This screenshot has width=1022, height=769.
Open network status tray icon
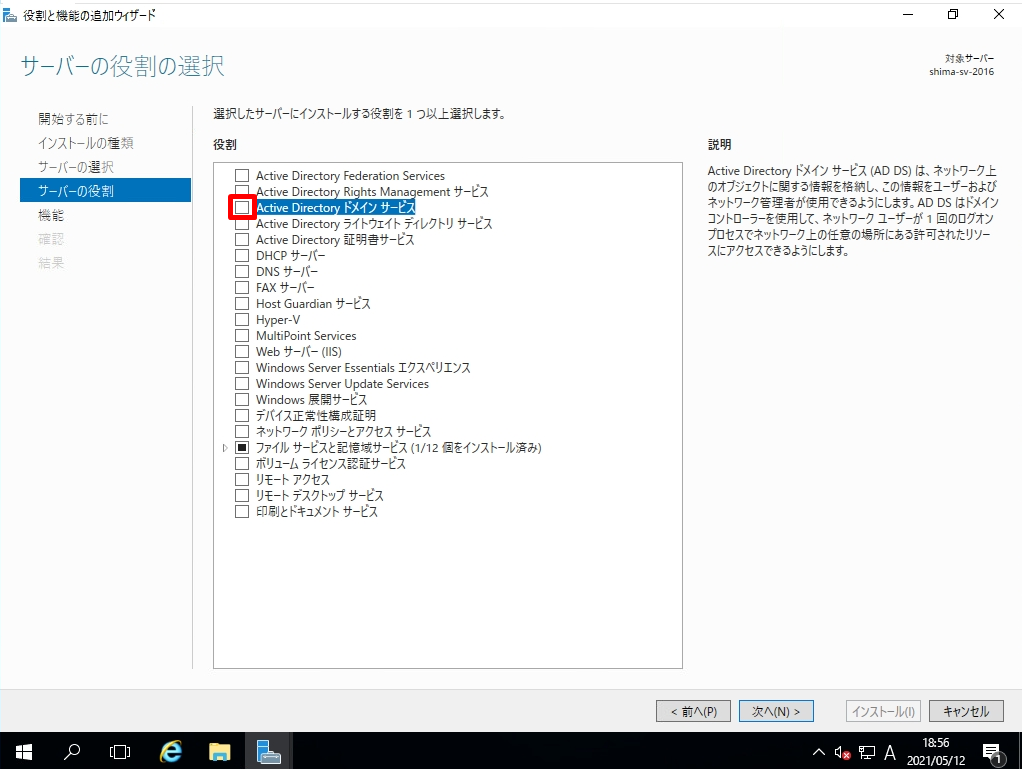[x=866, y=753]
